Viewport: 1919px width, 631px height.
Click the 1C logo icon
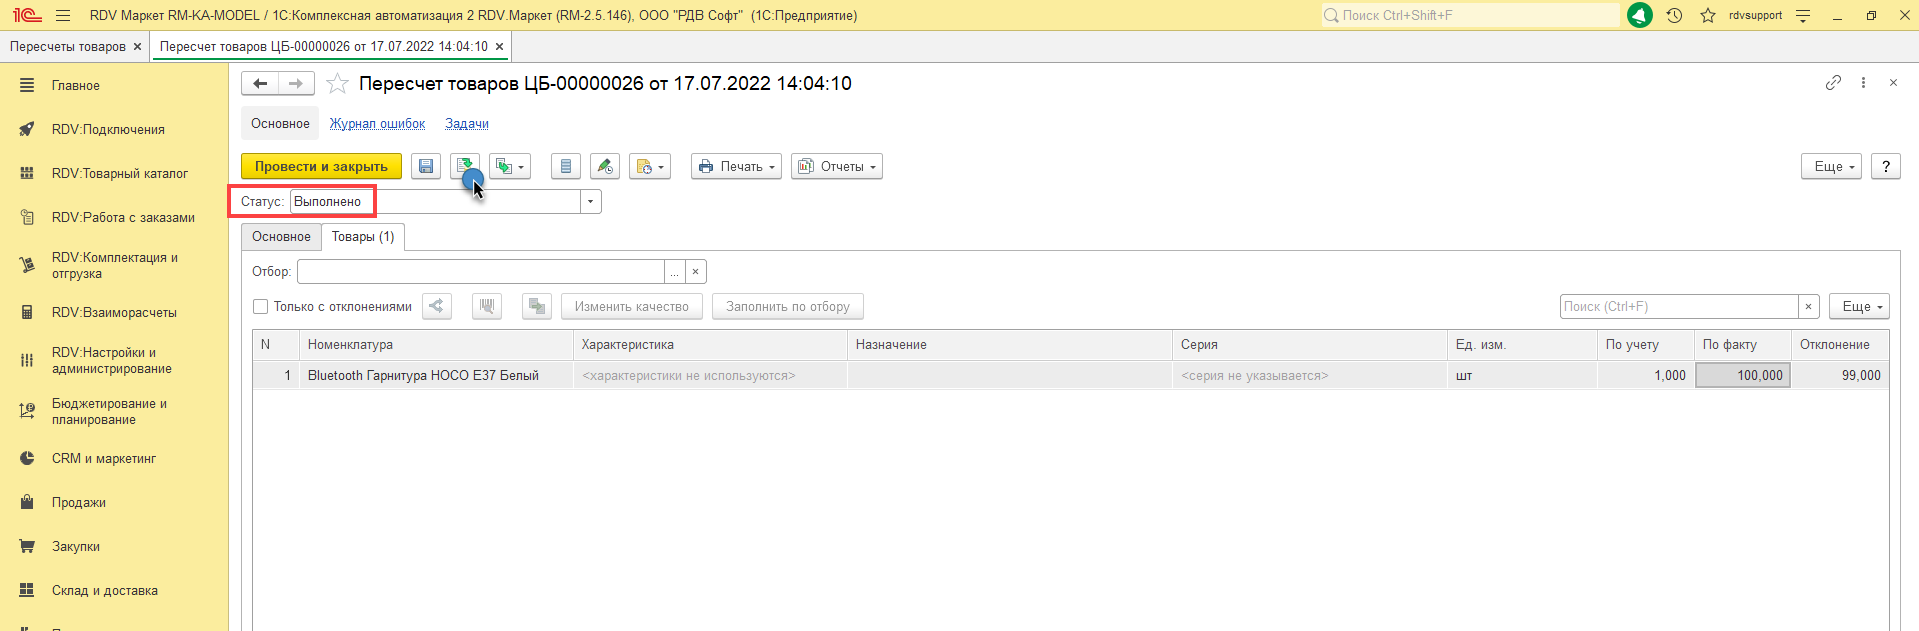tap(27, 15)
